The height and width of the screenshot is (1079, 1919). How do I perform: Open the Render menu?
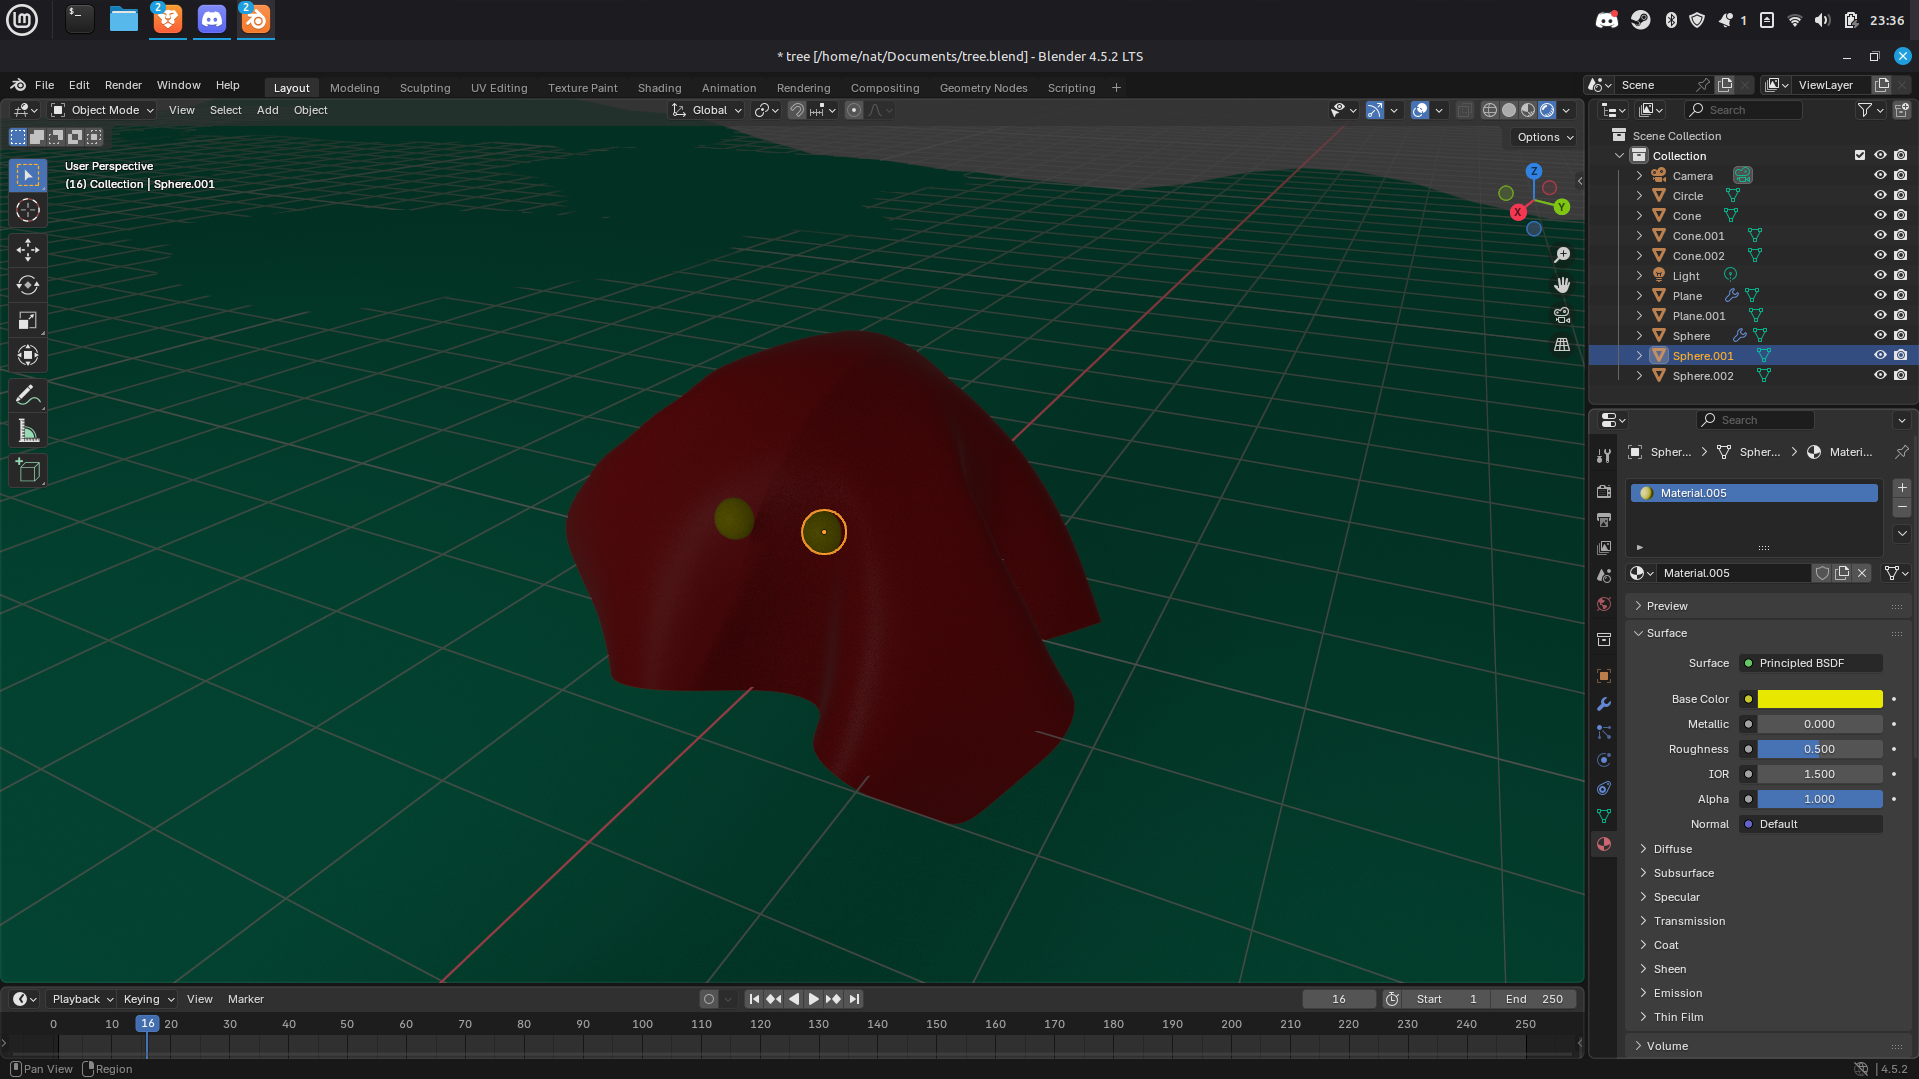(x=123, y=85)
